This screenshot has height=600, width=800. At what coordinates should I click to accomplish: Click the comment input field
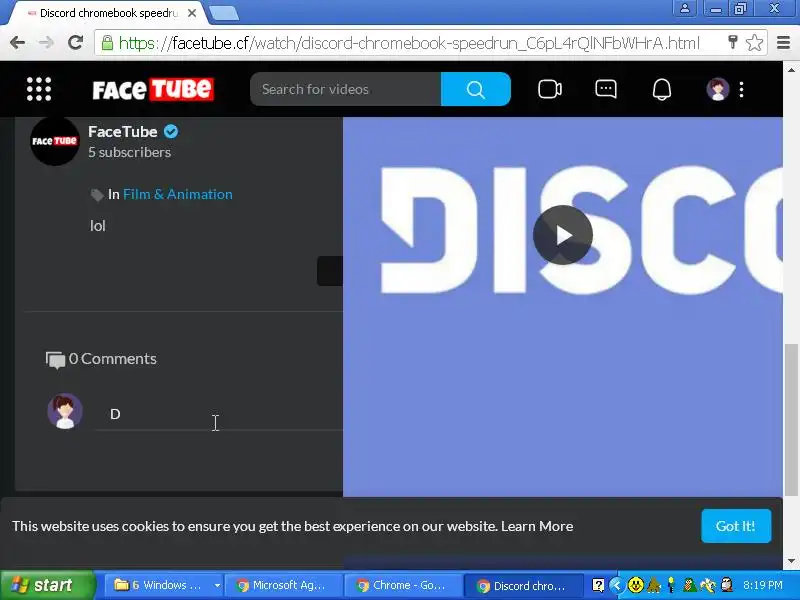pyautogui.click(x=219, y=414)
